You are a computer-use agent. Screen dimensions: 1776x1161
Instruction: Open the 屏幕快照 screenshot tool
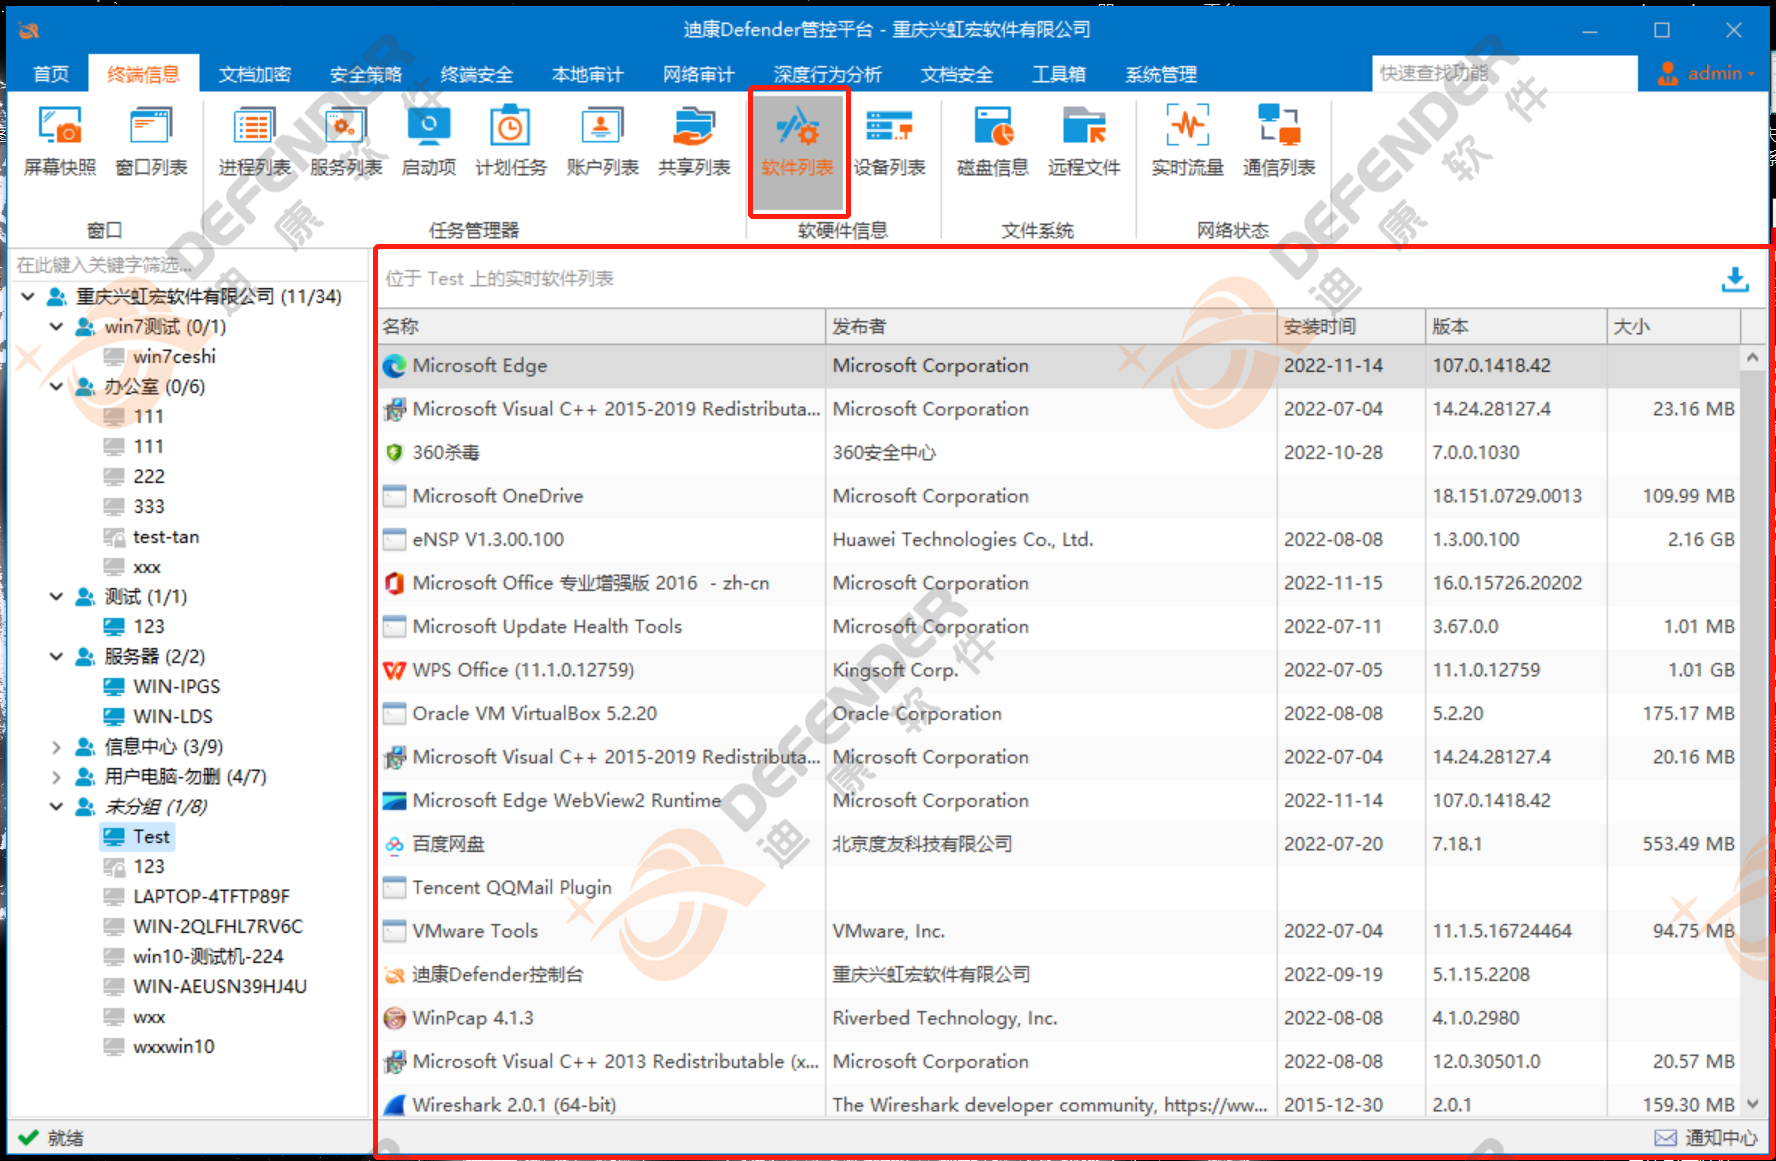click(60, 141)
